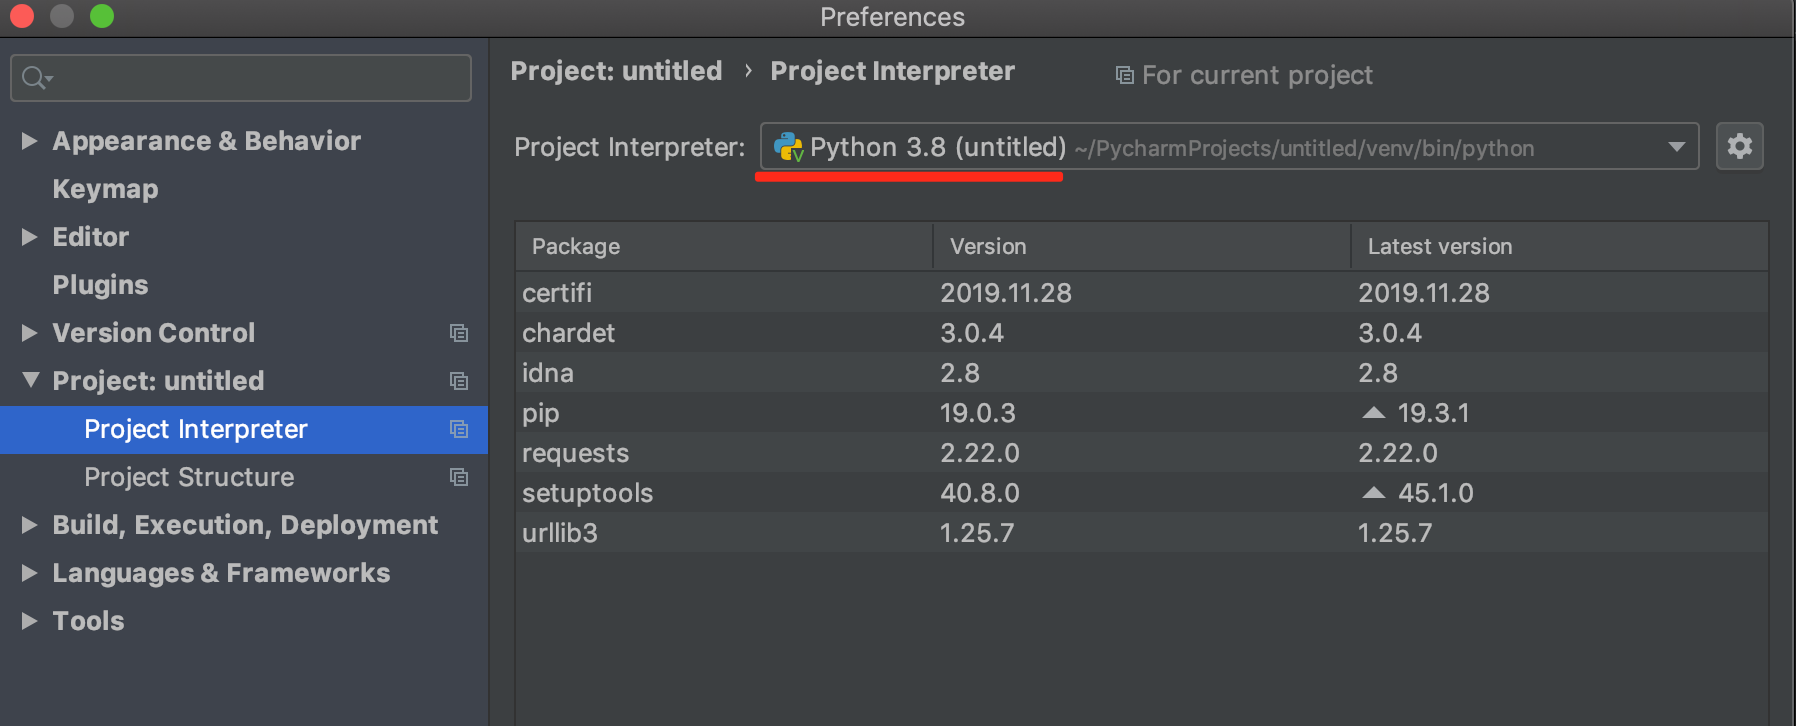Select the chardet package row

coord(1141,332)
